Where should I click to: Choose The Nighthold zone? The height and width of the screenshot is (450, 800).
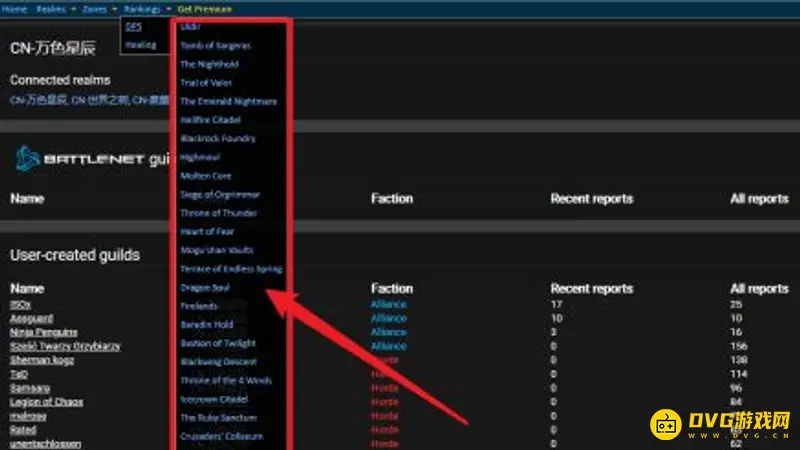209,64
